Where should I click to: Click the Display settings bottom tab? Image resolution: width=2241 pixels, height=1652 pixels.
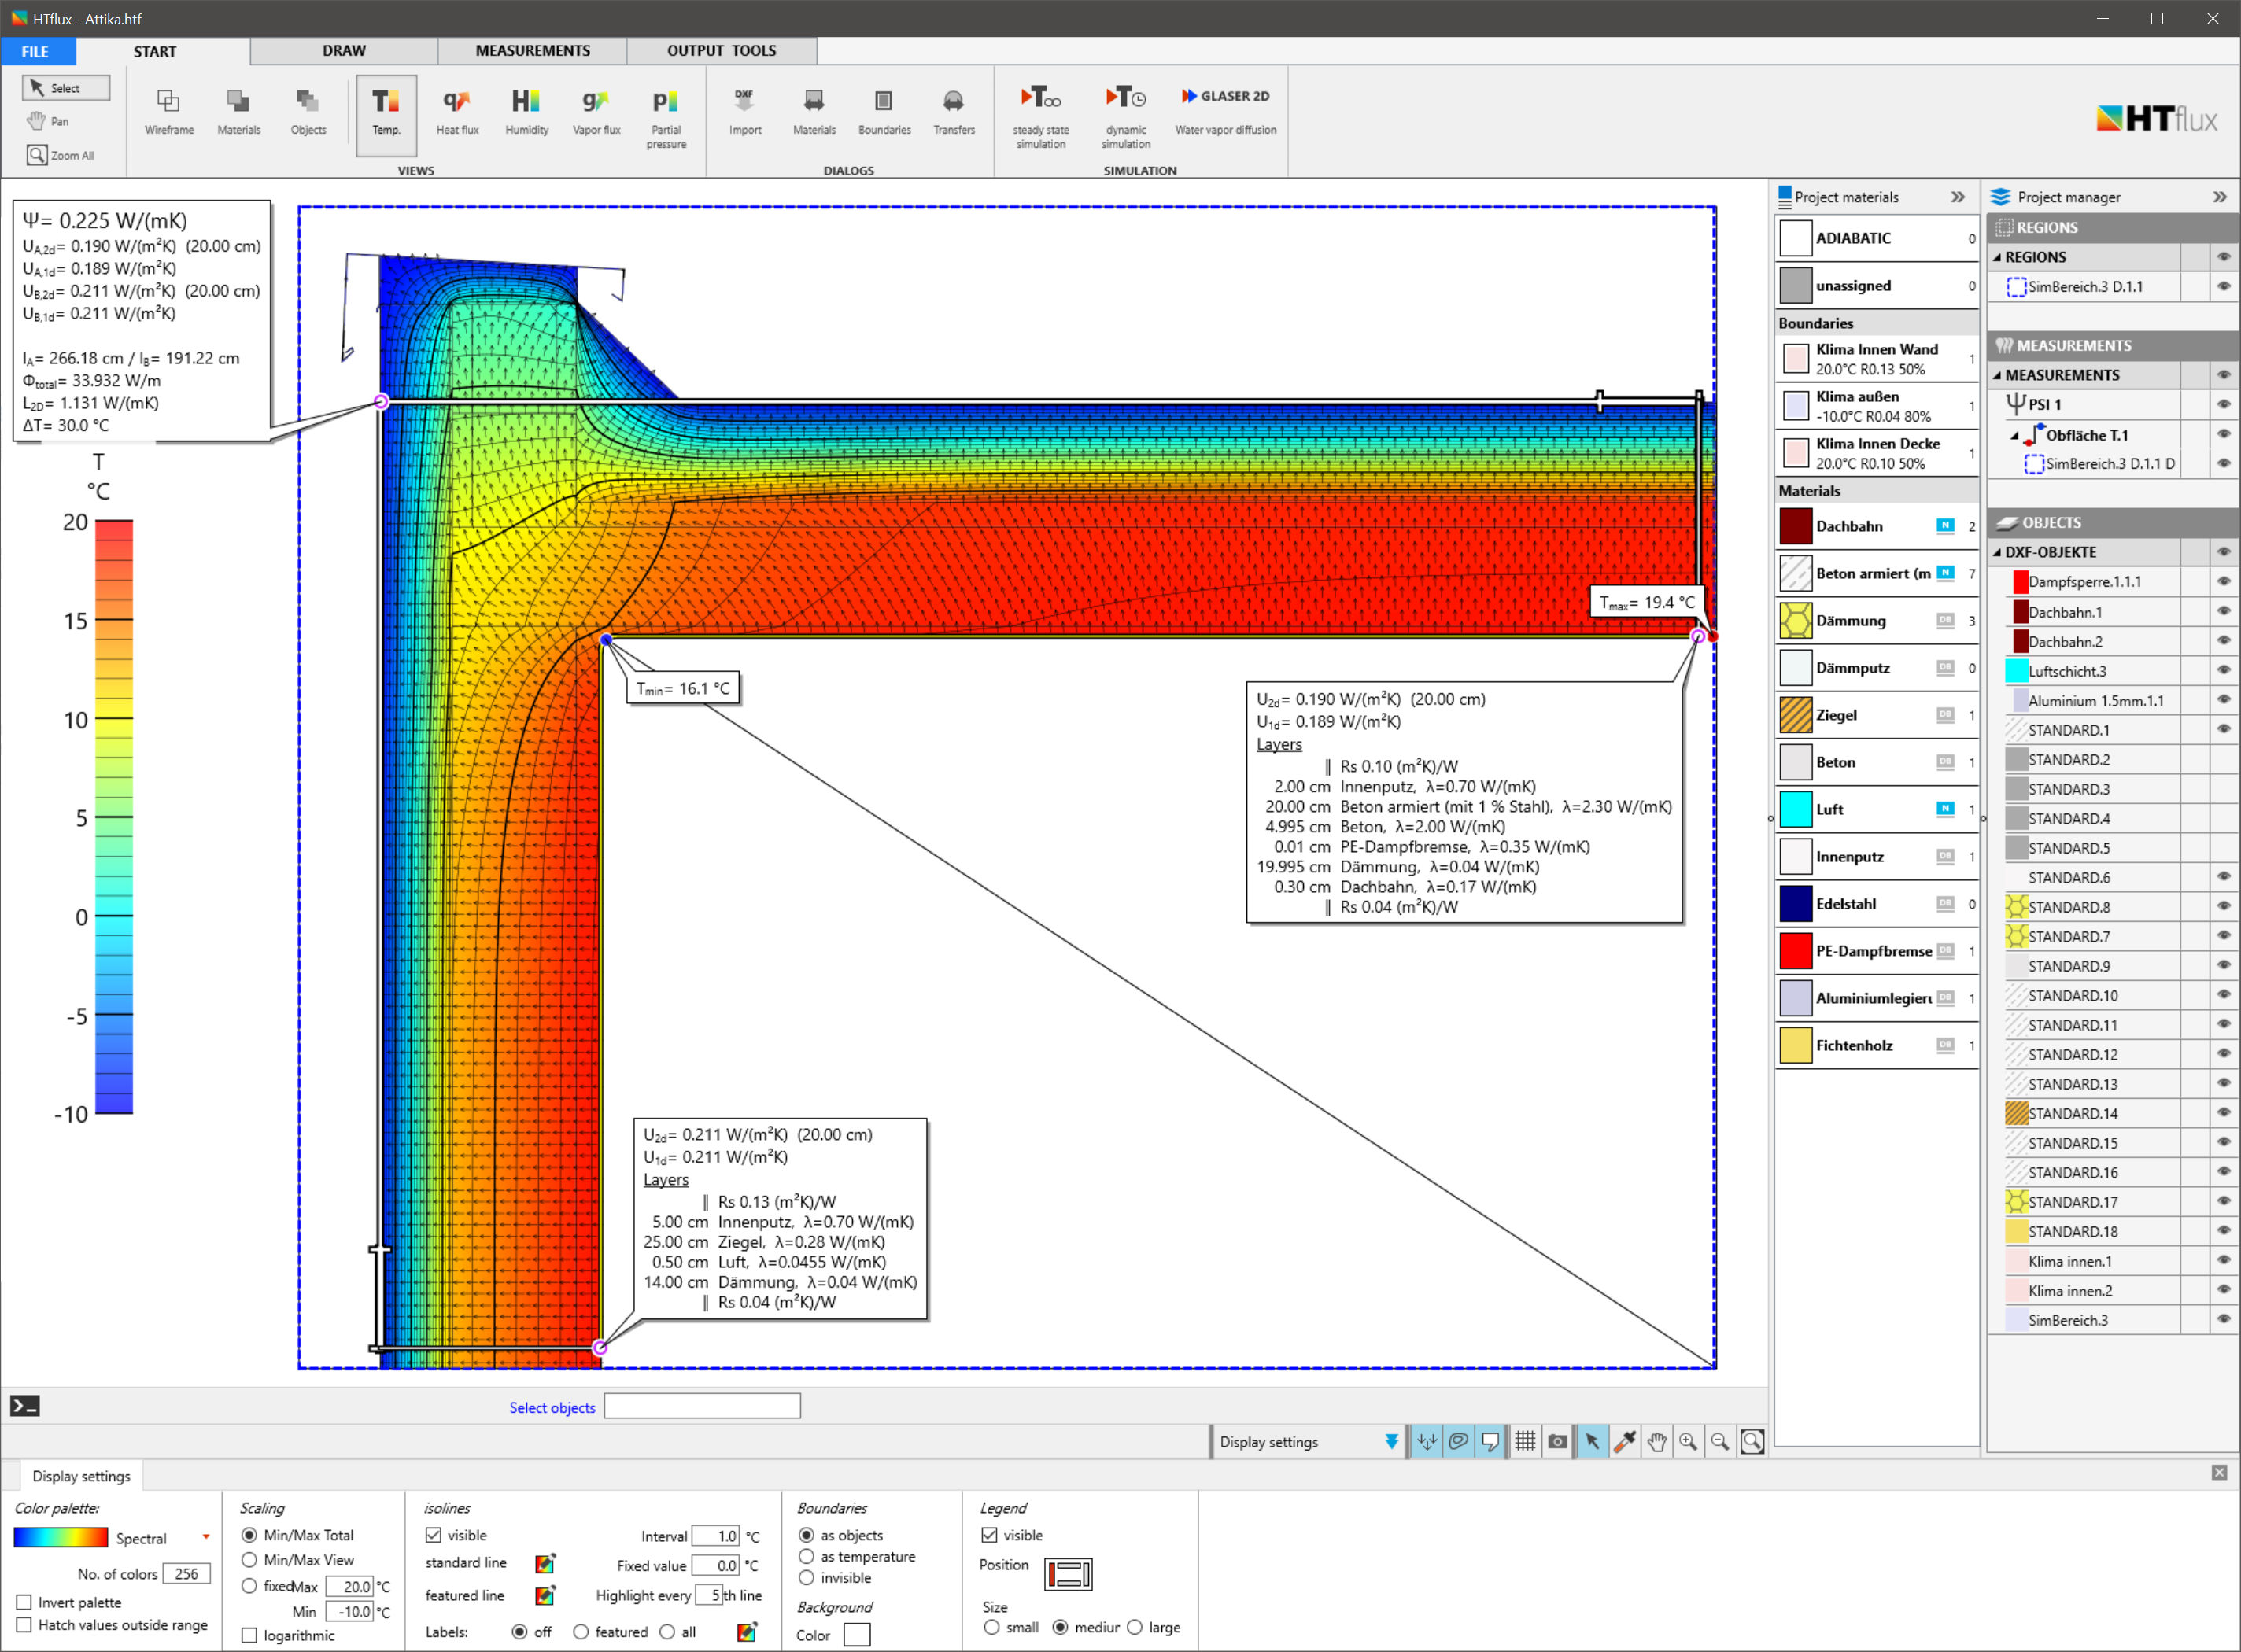click(x=81, y=1476)
